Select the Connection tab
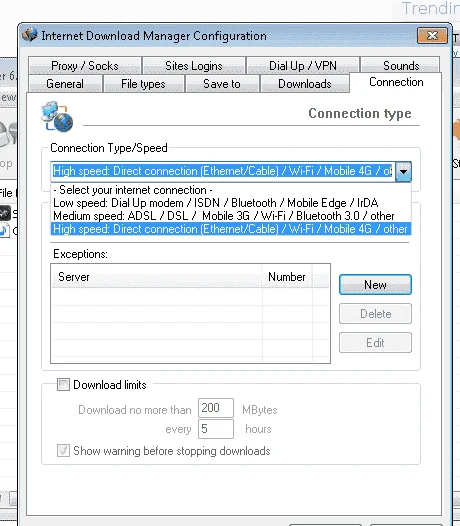This screenshot has height=526, width=460. pos(396,82)
